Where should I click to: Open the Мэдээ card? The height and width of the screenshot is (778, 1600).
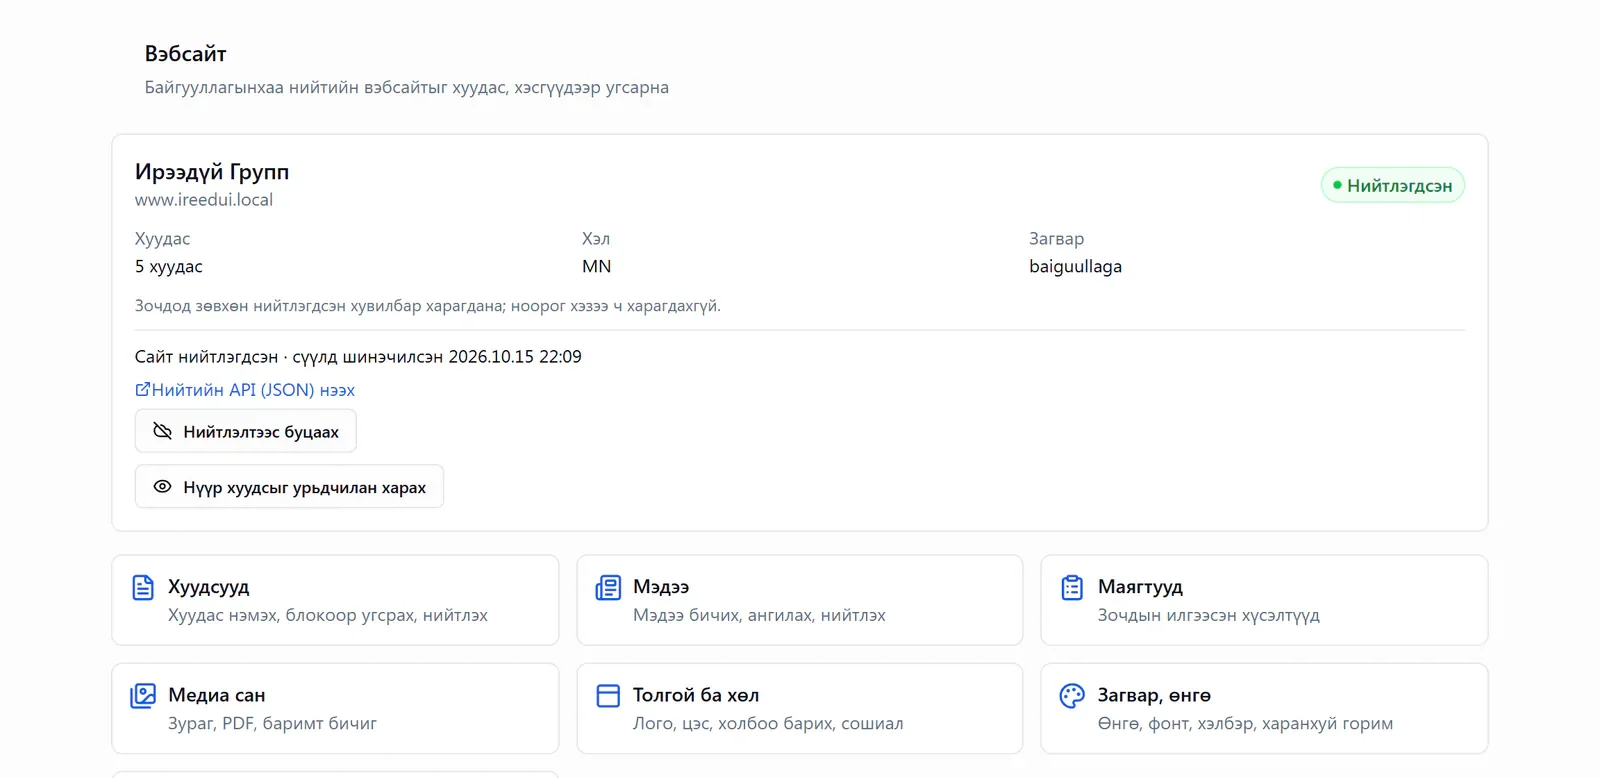click(x=800, y=600)
